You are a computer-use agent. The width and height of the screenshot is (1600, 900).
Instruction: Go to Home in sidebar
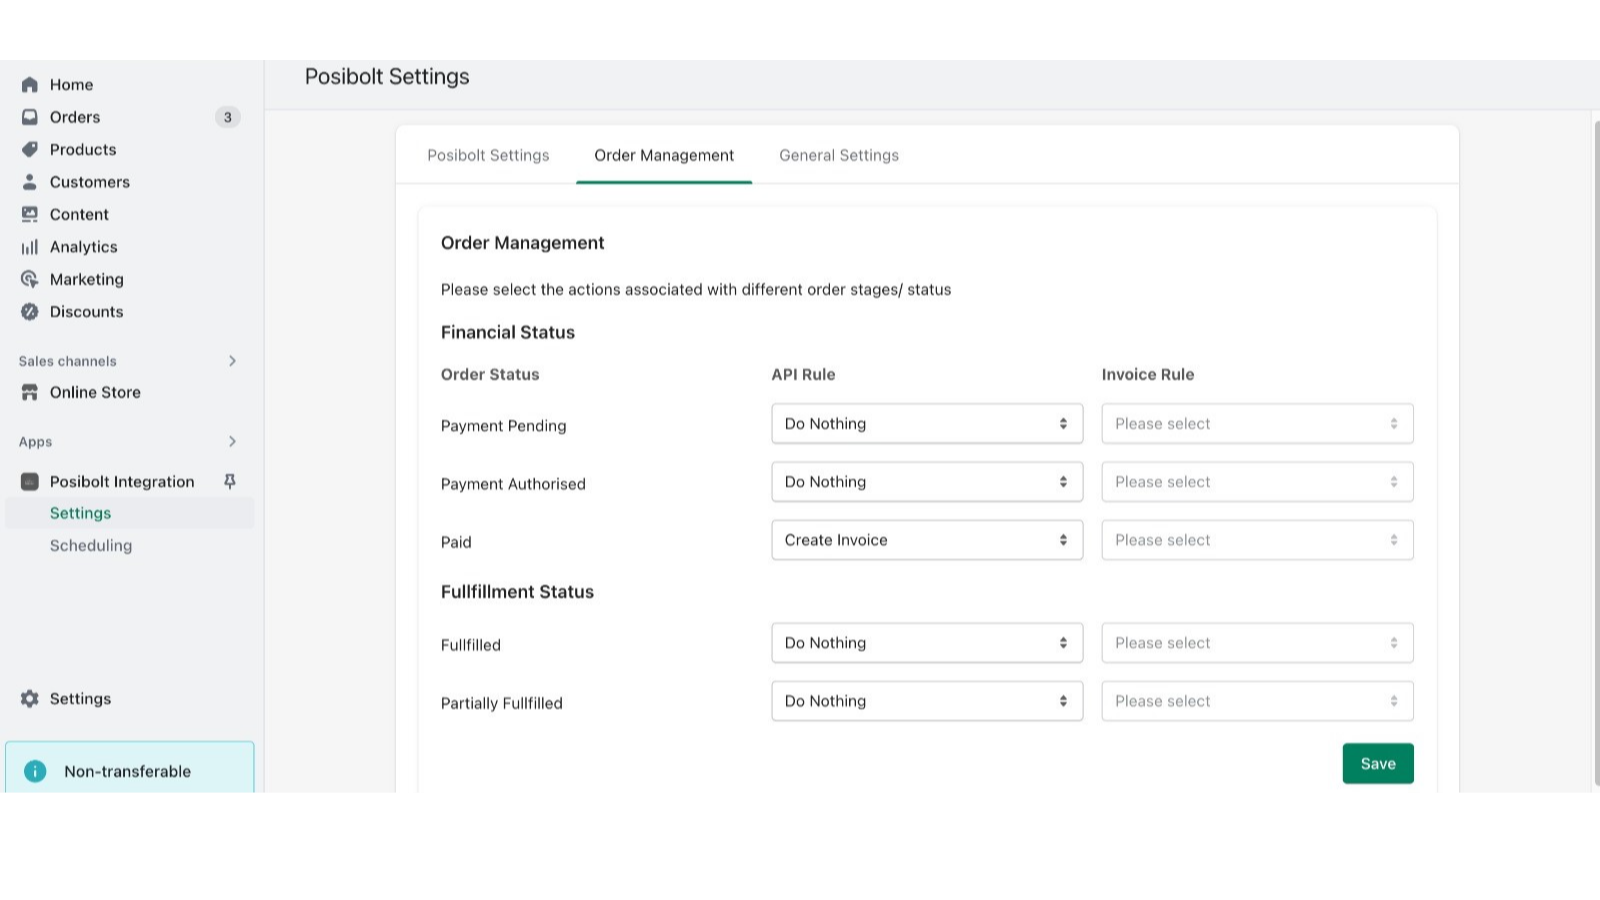(71, 85)
